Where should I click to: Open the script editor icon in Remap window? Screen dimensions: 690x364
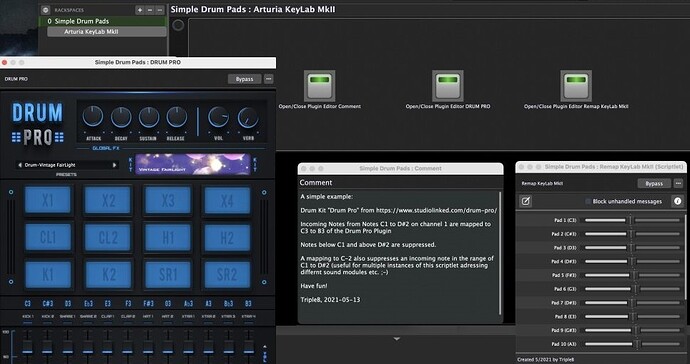point(525,201)
